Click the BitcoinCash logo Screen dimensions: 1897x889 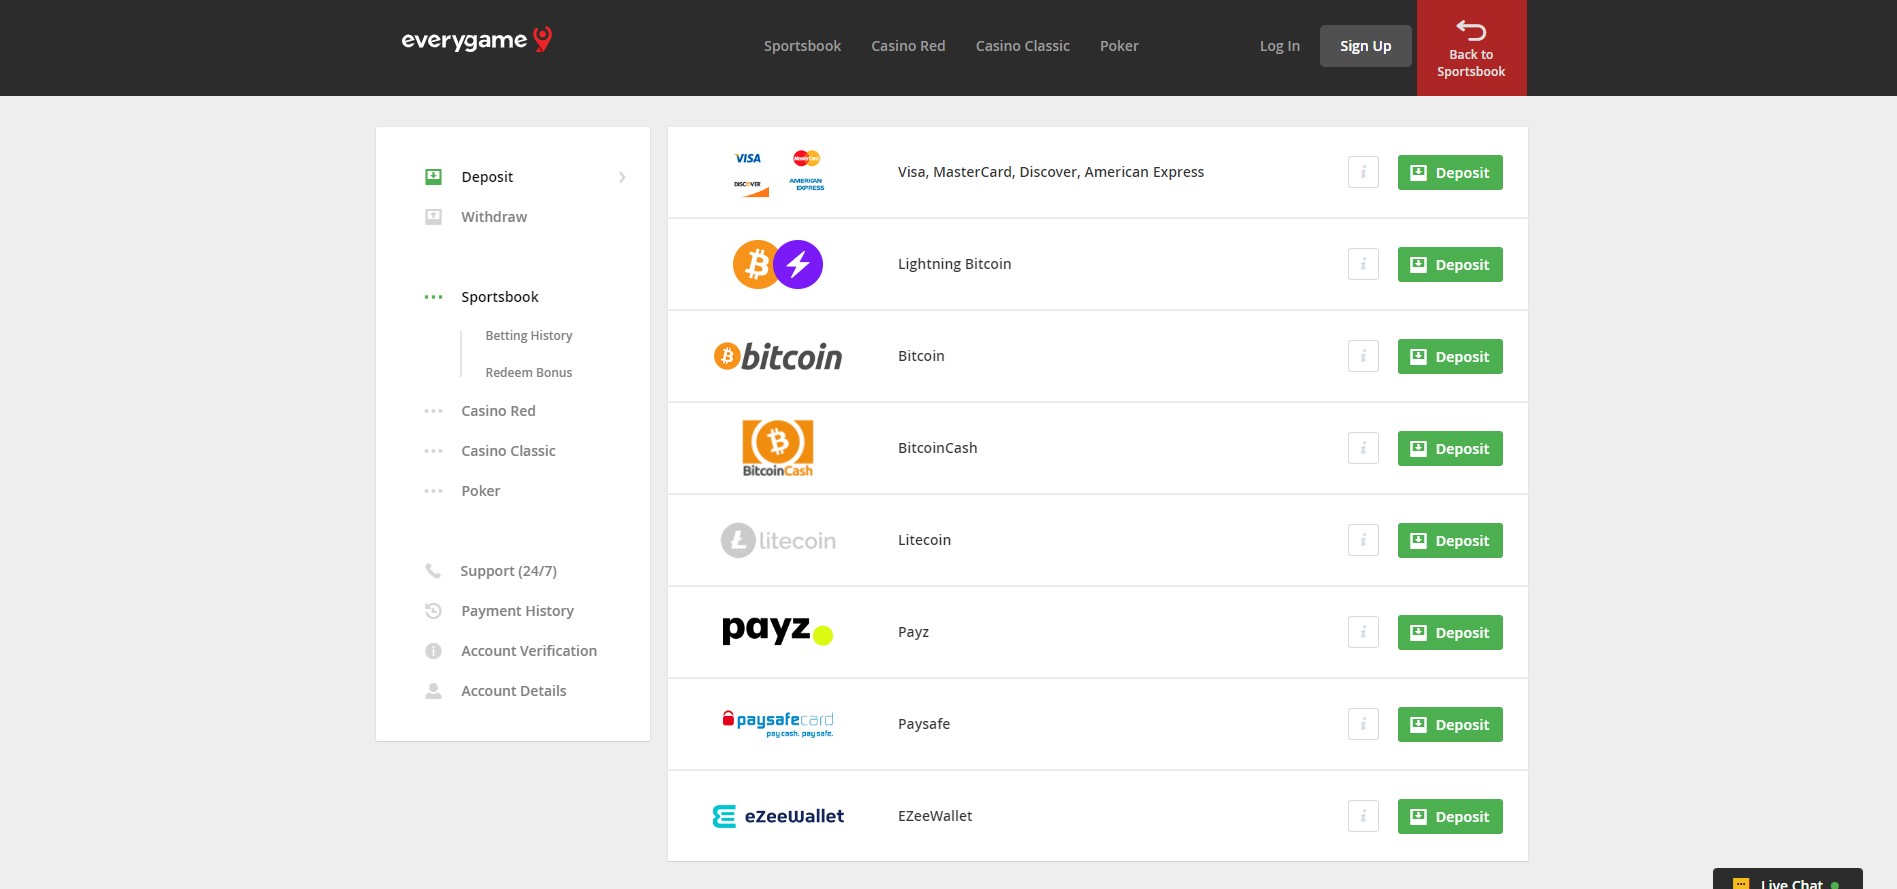click(778, 448)
